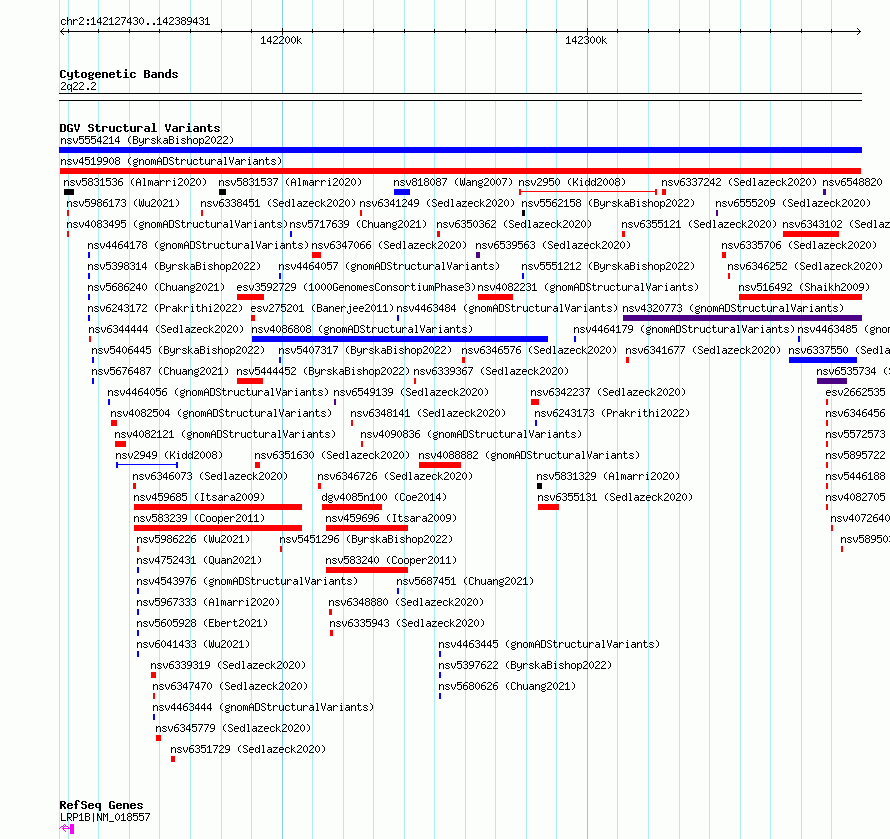The width and height of the screenshot is (890, 839).
Task: Select the LRP1B|NM_018557 gene label
Action: click(105, 817)
